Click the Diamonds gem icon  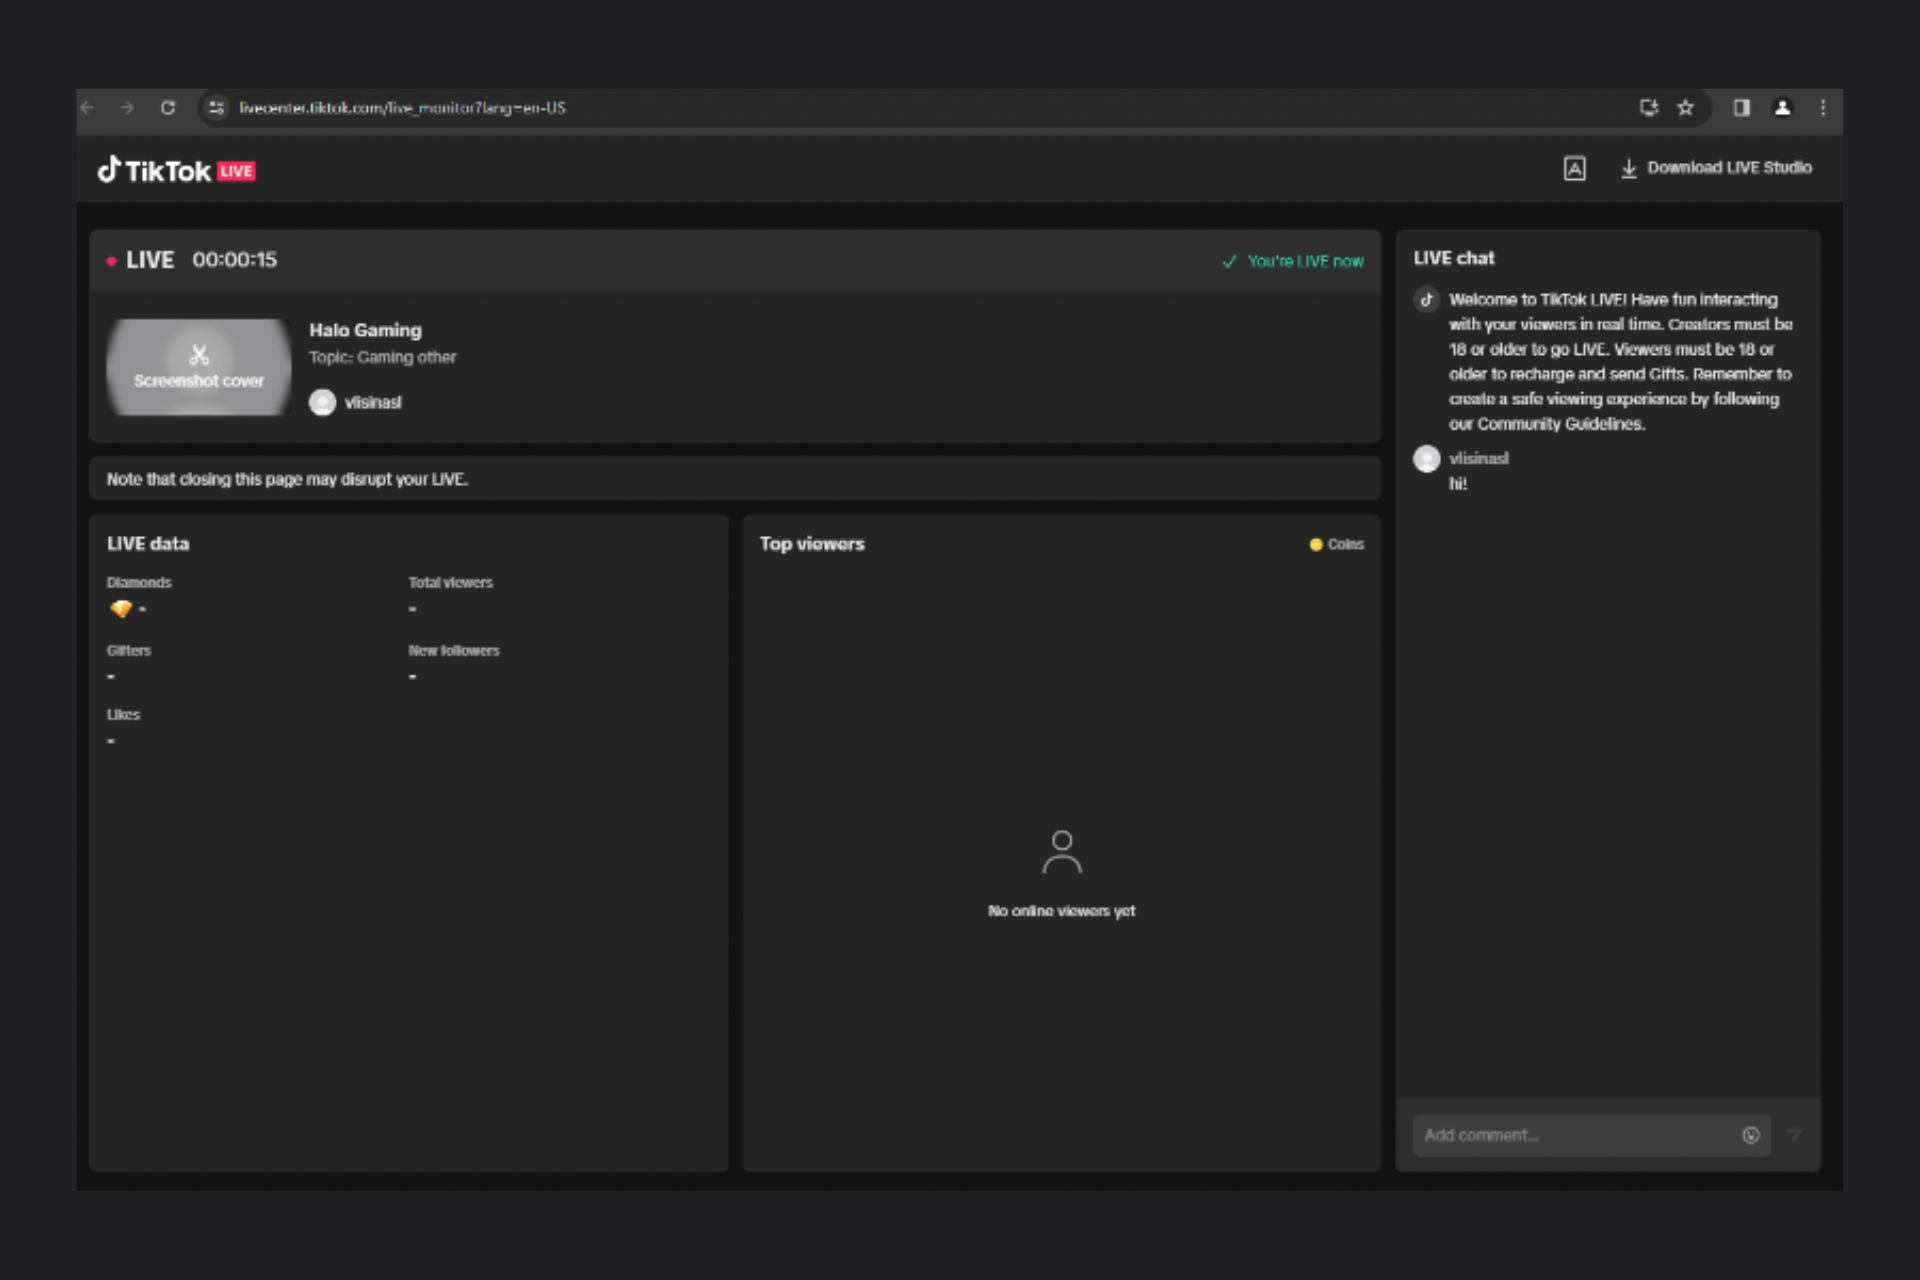click(121, 609)
